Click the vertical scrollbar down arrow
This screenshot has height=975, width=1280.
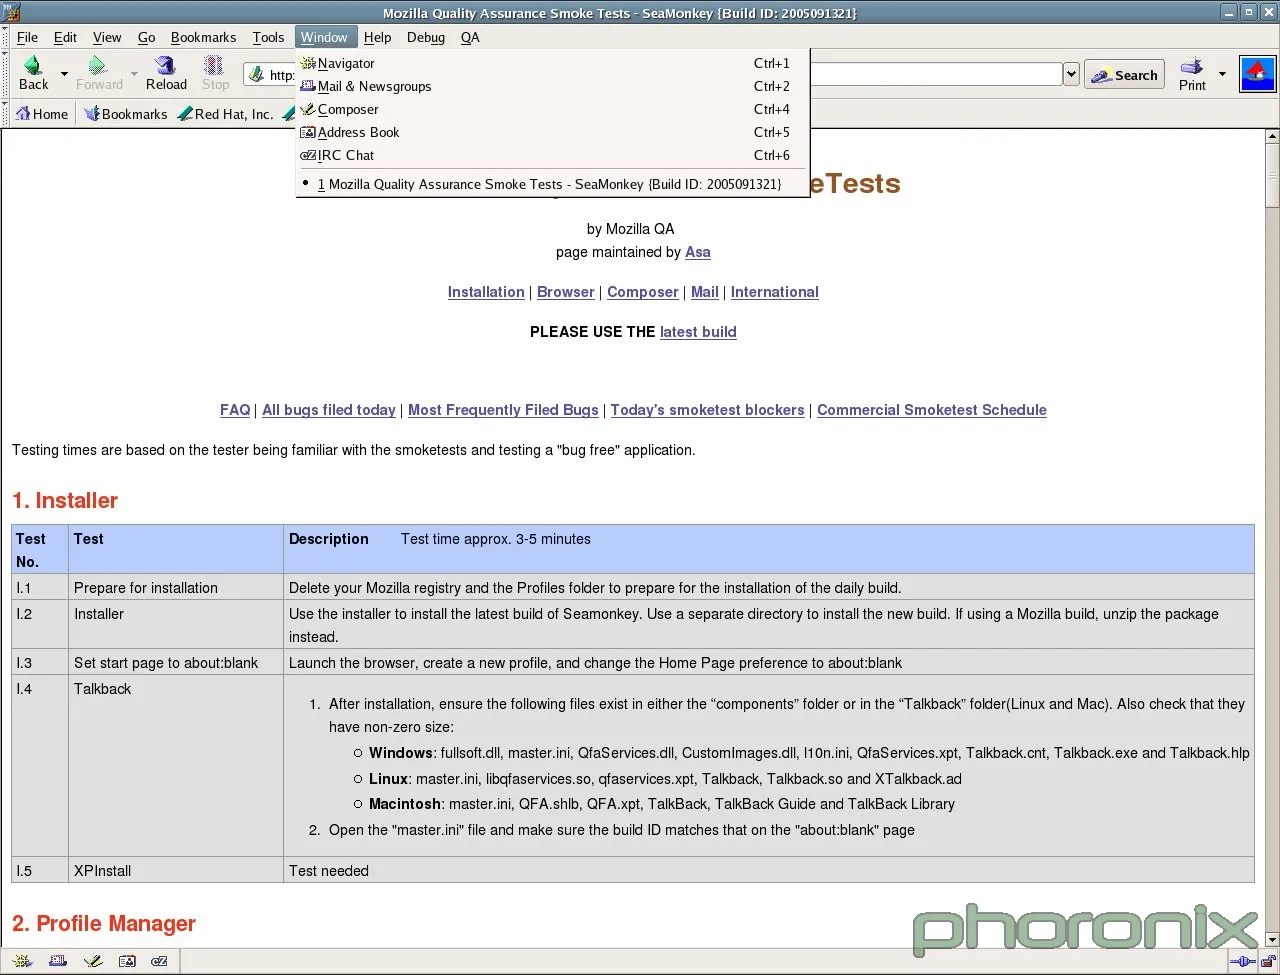(1272, 940)
